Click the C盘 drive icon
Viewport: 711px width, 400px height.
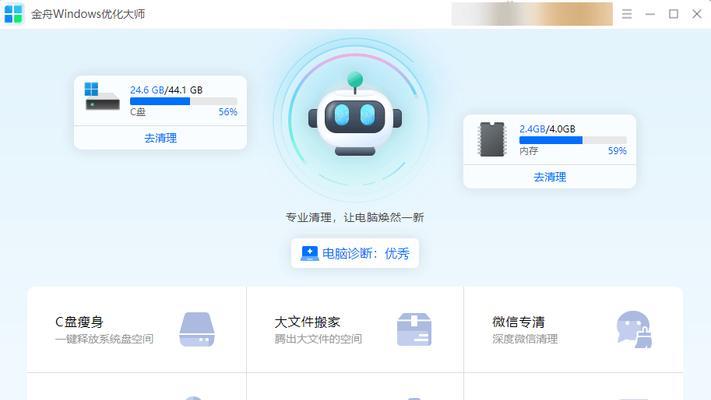102,96
